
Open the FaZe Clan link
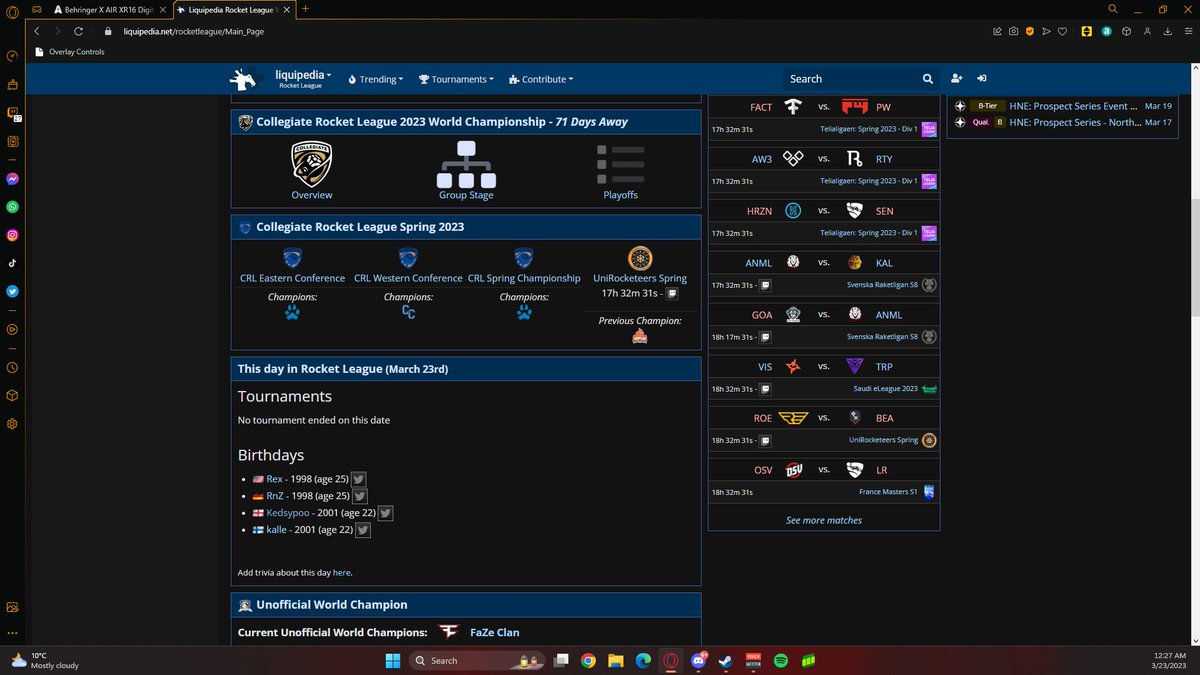click(x=494, y=632)
